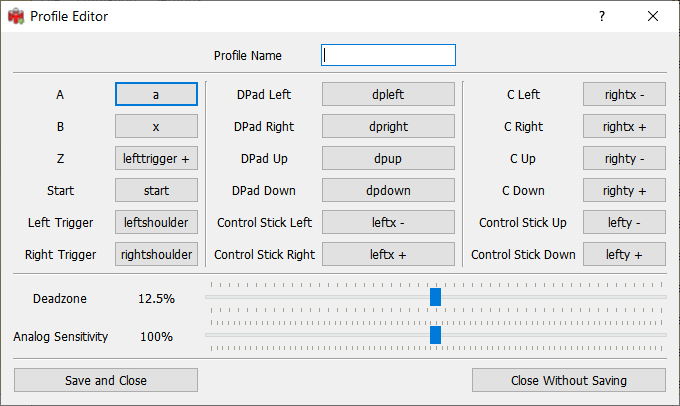
Task: Click the Profile Name text field
Action: 388,55
